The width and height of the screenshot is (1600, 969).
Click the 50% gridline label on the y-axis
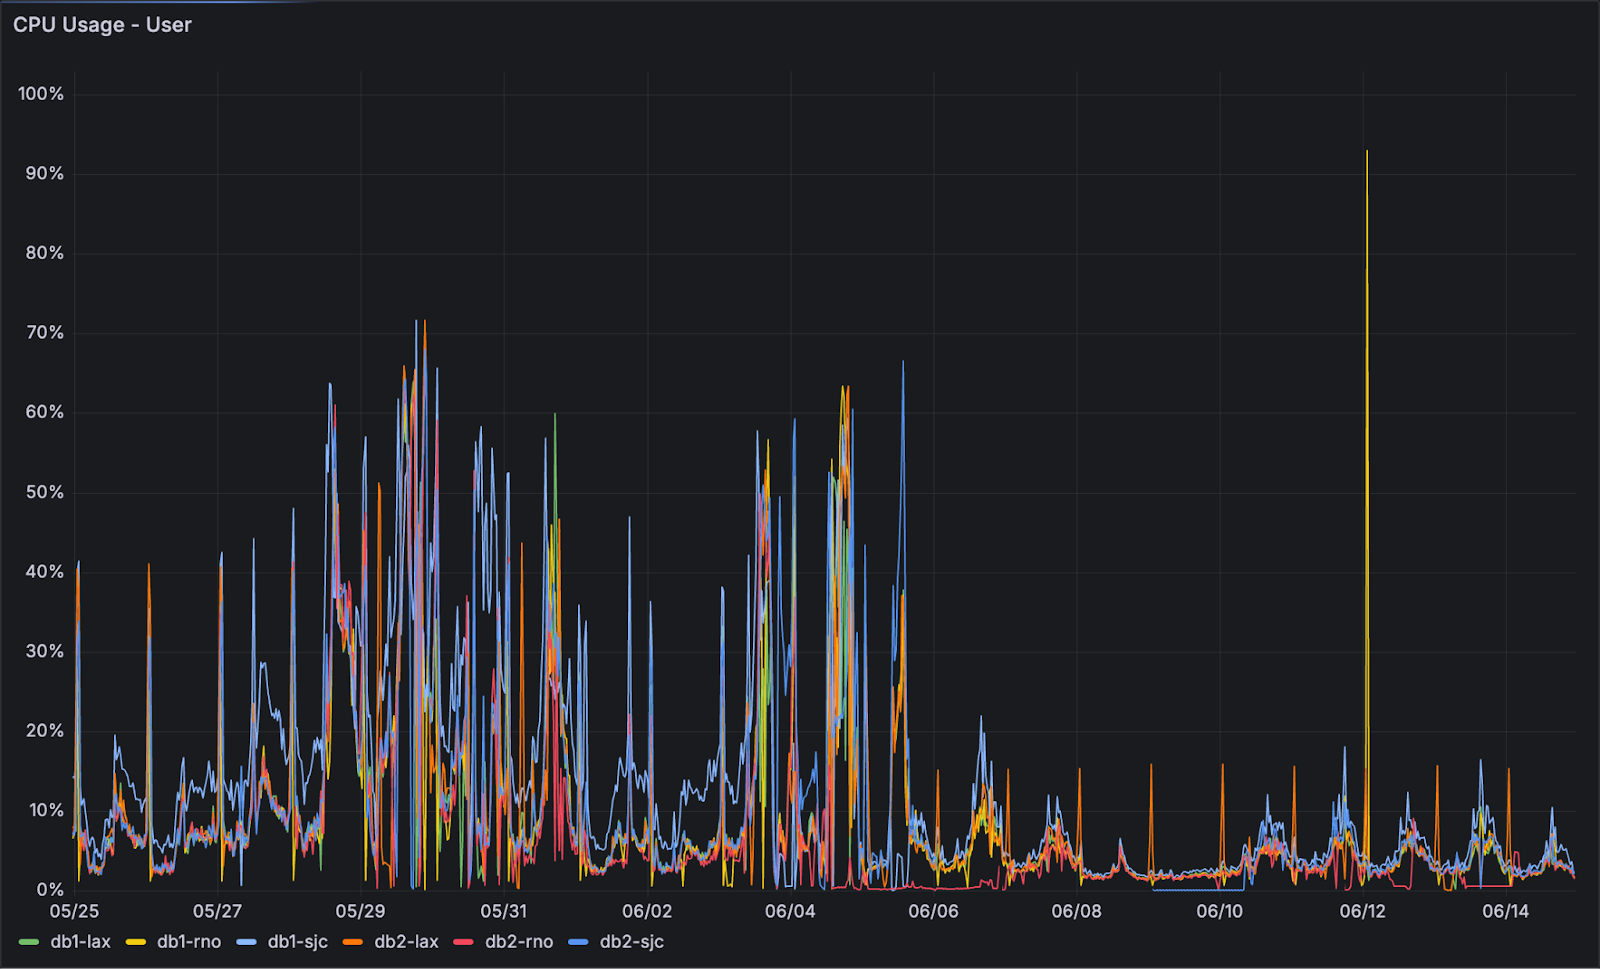point(46,491)
